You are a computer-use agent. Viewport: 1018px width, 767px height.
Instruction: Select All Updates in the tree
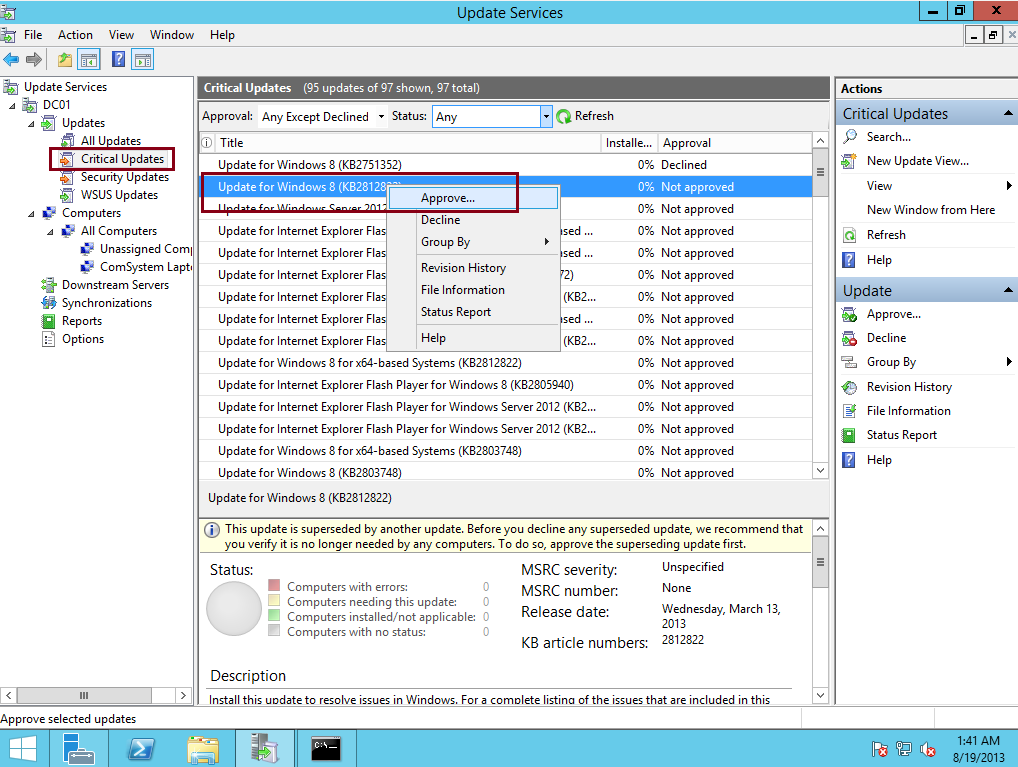pyautogui.click(x=110, y=141)
